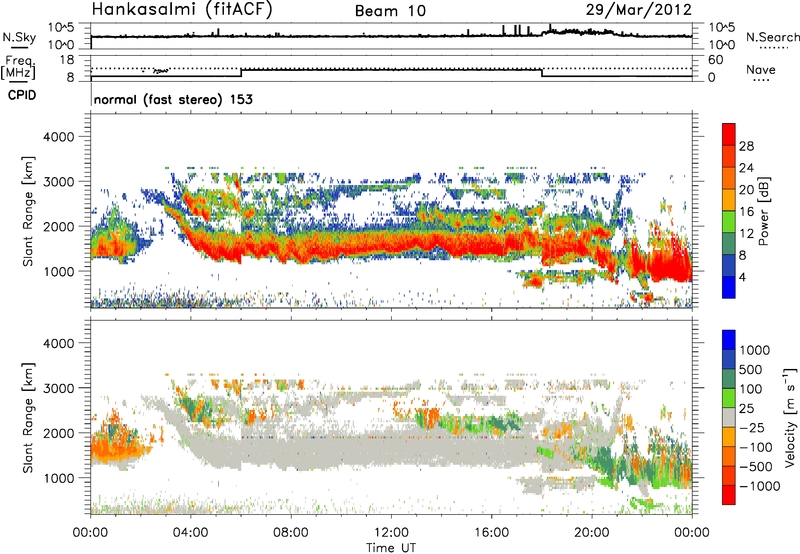This screenshot has width=800, height=554.
Task: Click the '4000' tick on power plot
Action: 59,137
